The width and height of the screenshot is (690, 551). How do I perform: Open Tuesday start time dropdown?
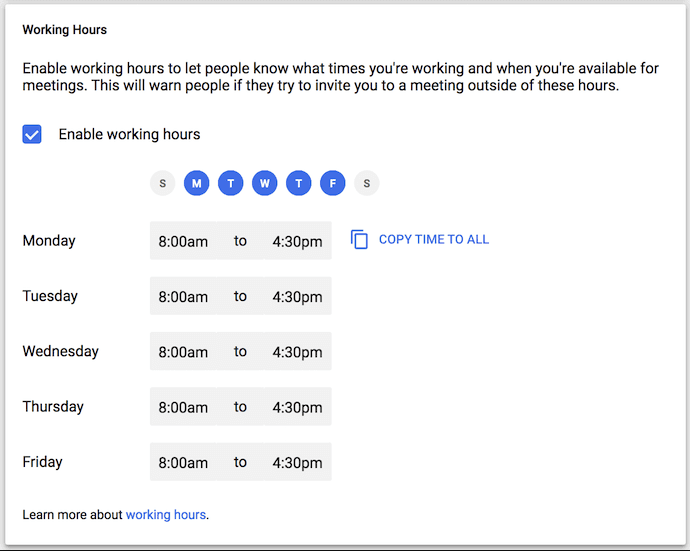pyautogui.click(x=184, y=297)
